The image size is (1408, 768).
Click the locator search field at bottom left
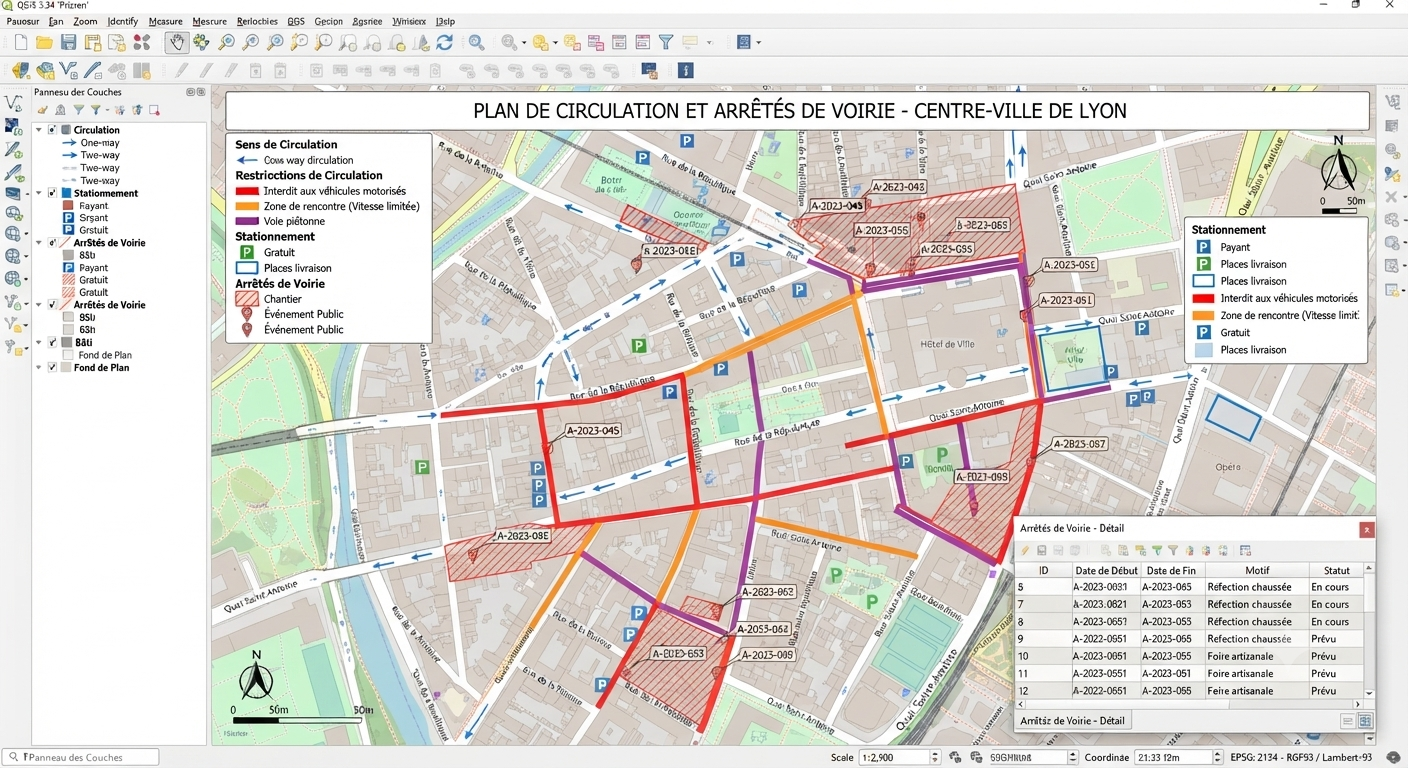[81, 758]
